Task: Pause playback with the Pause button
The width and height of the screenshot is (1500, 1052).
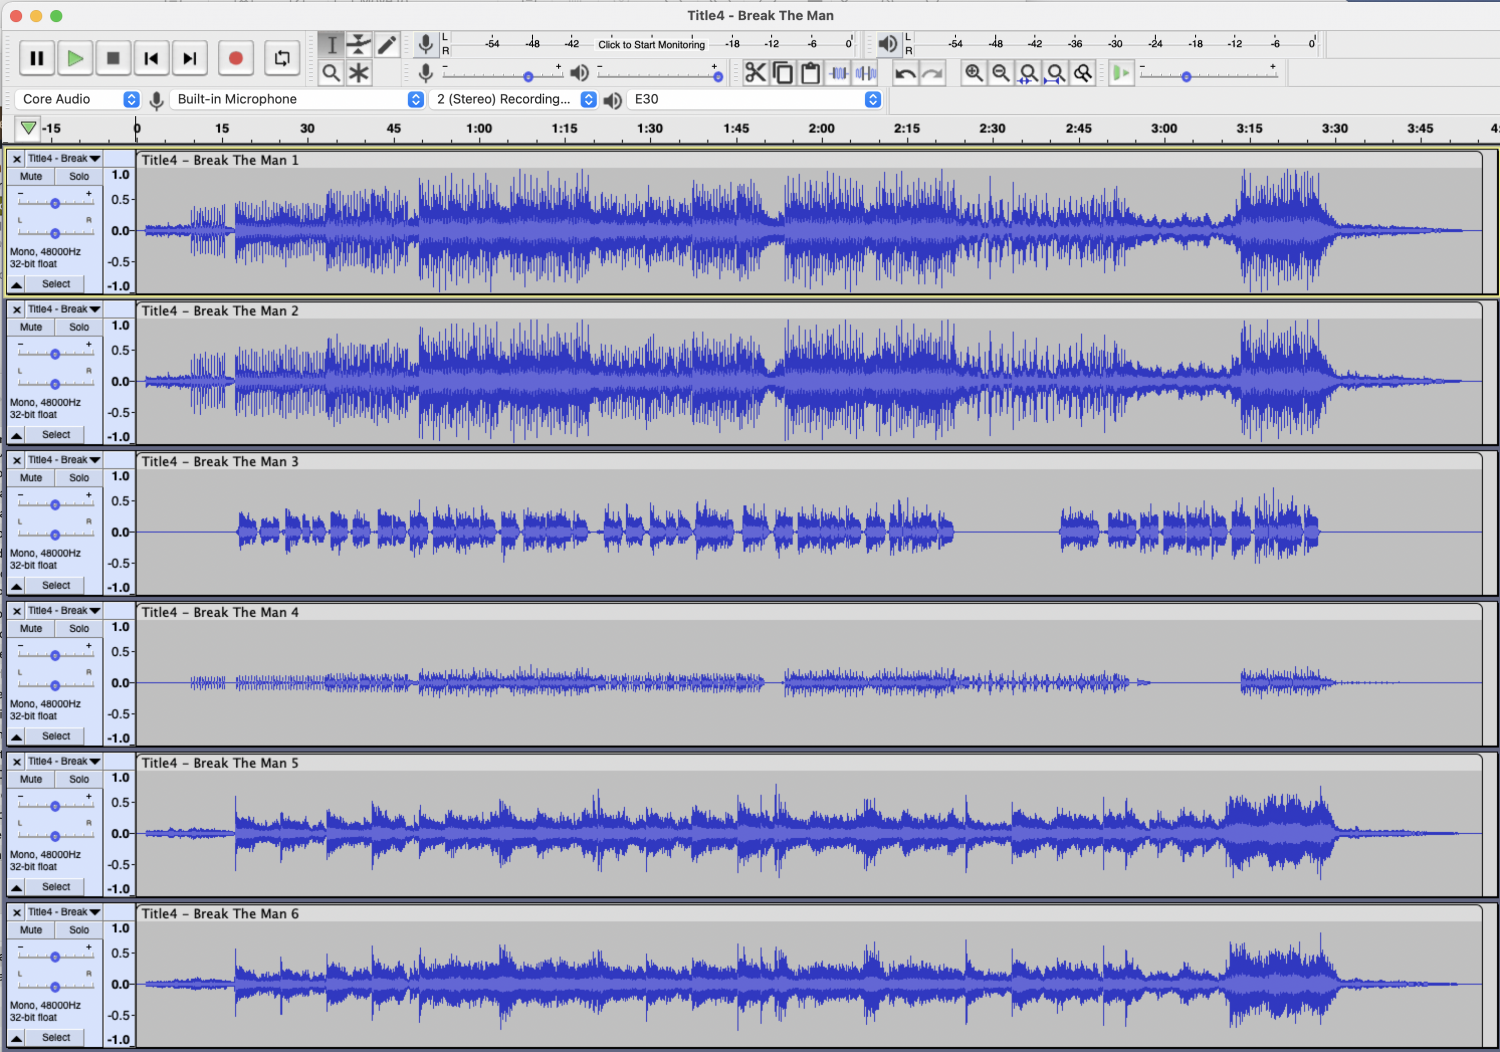Action: [37, 58]
